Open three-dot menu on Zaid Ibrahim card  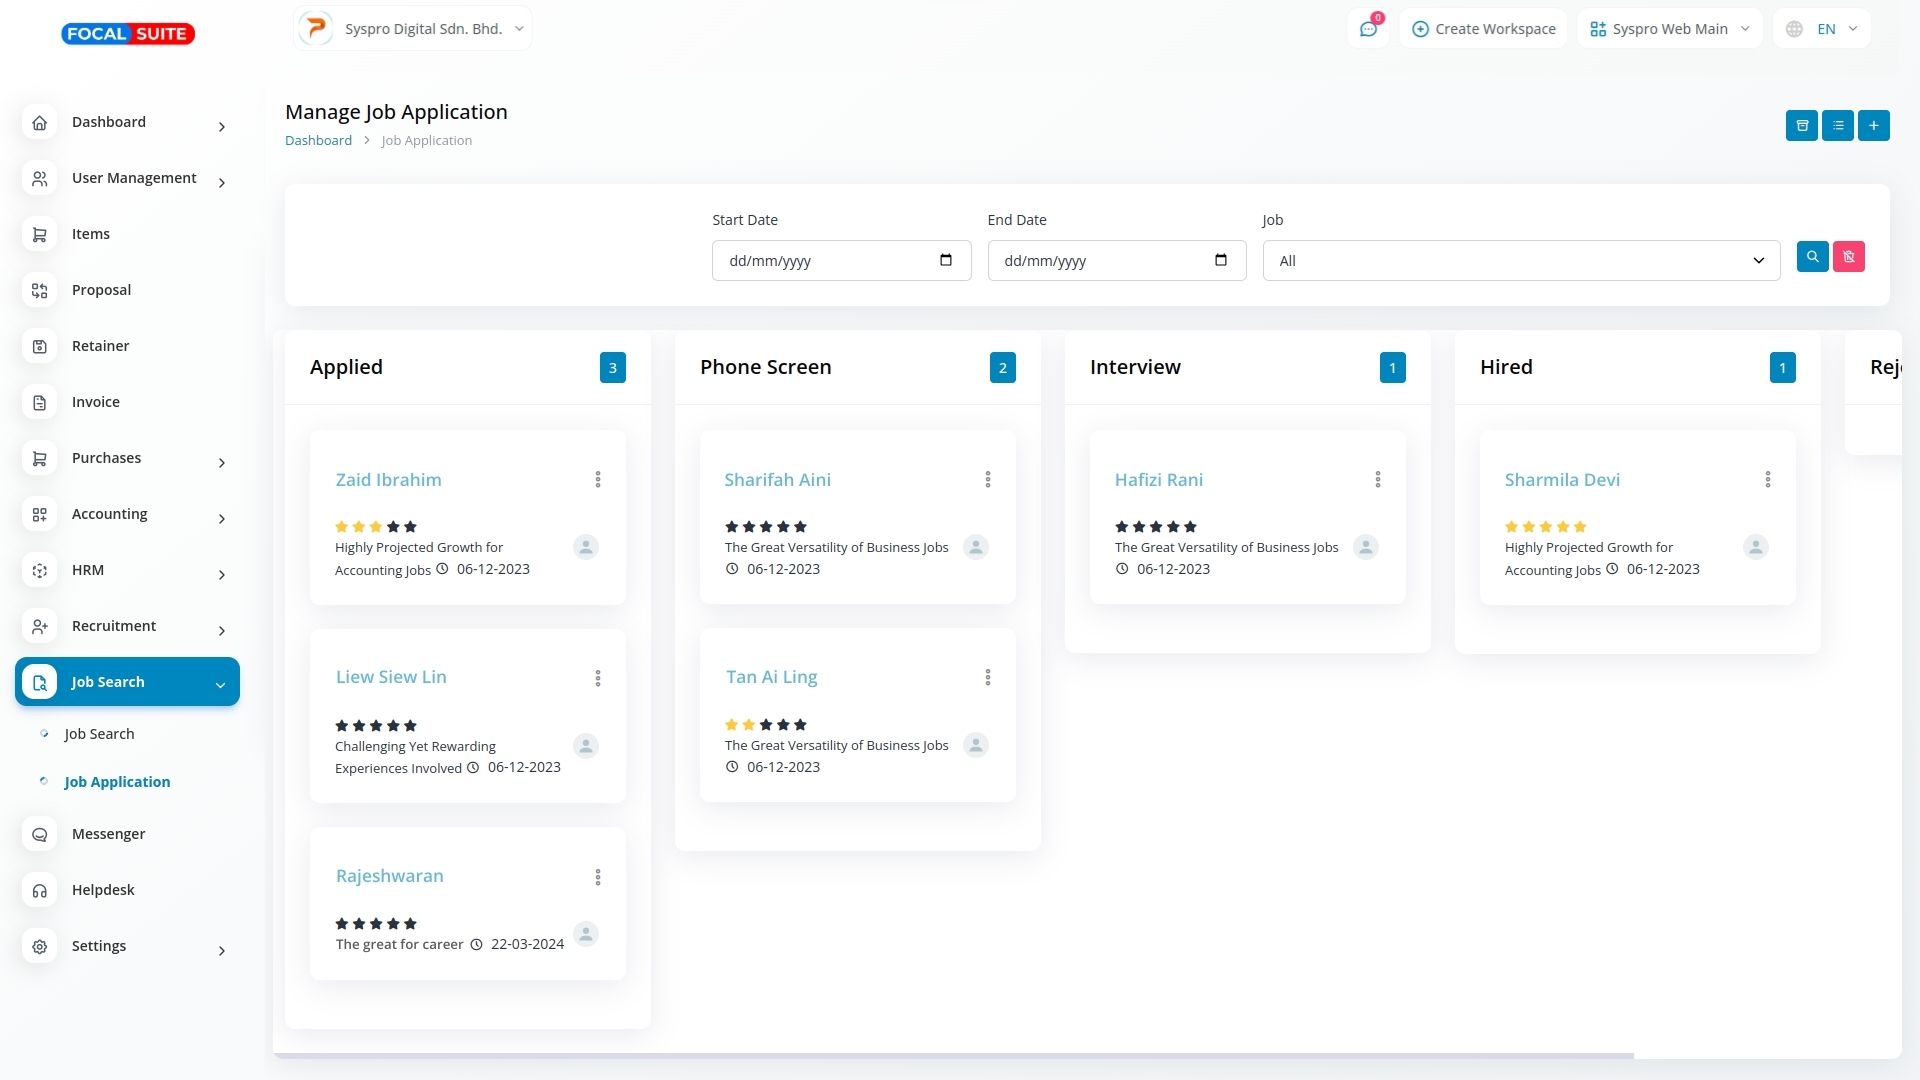[x=598, y=480]
